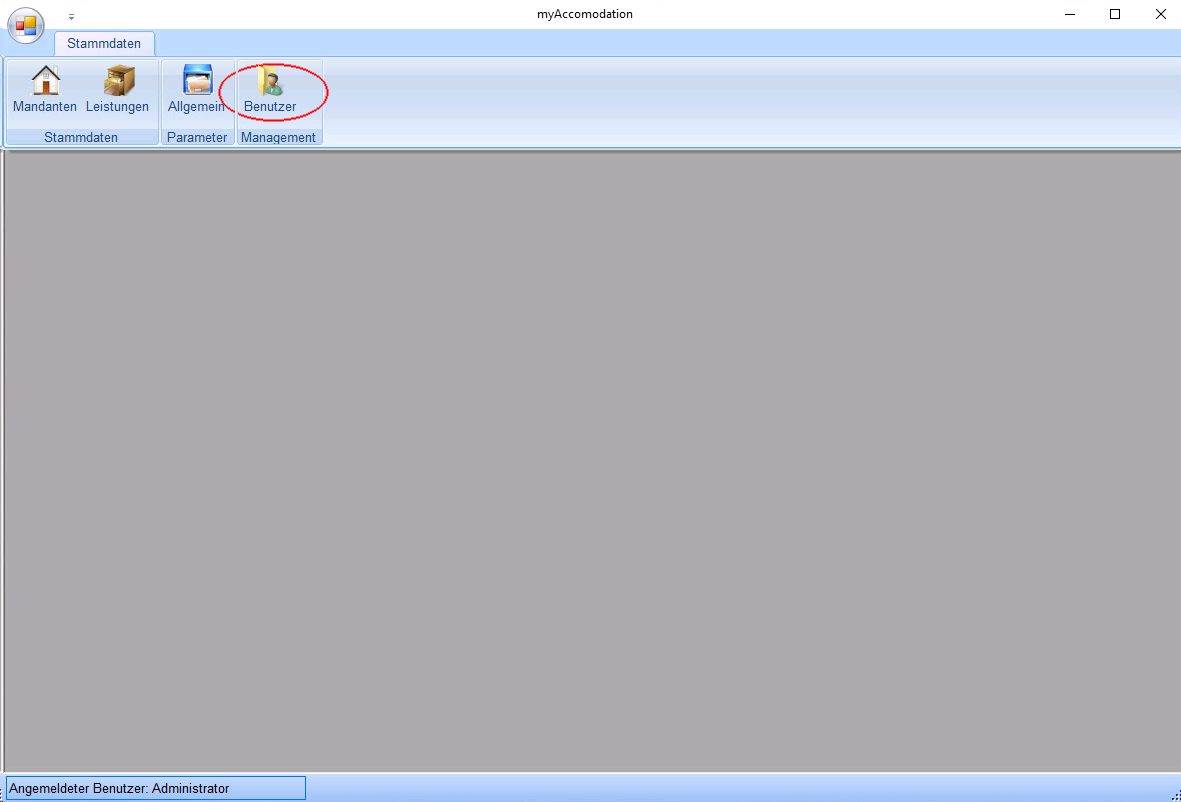Close the myAccomodation window

(1160, 14)
